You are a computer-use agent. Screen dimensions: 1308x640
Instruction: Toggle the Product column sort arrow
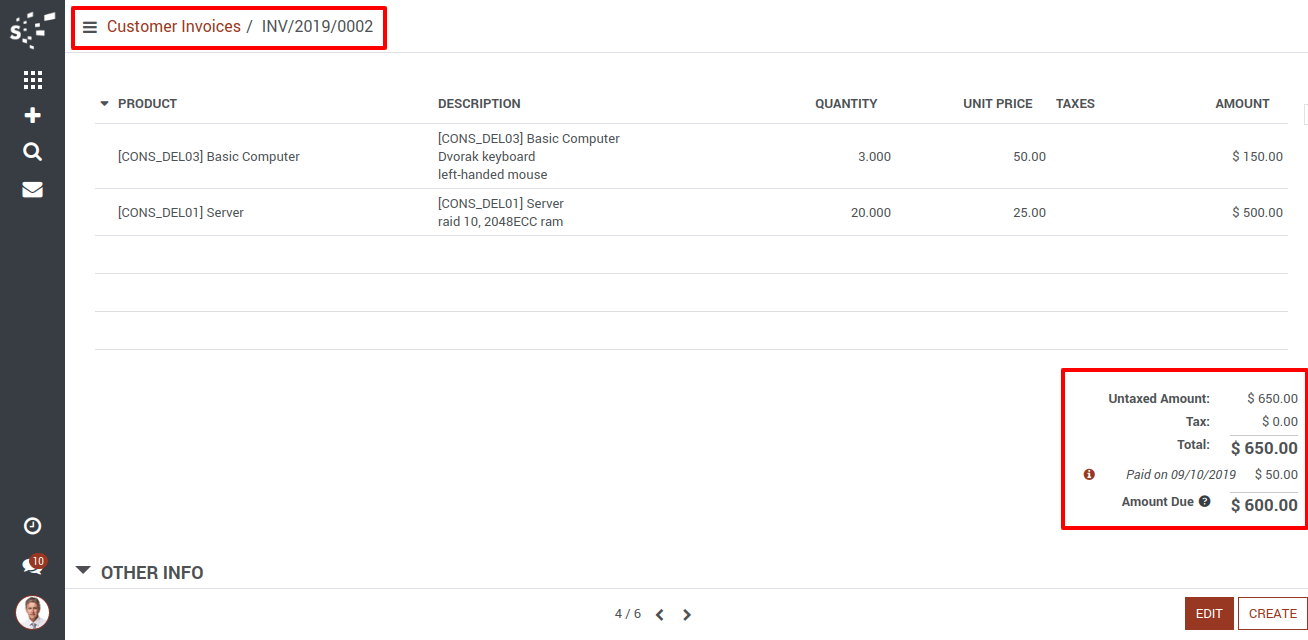coord(104,104)
